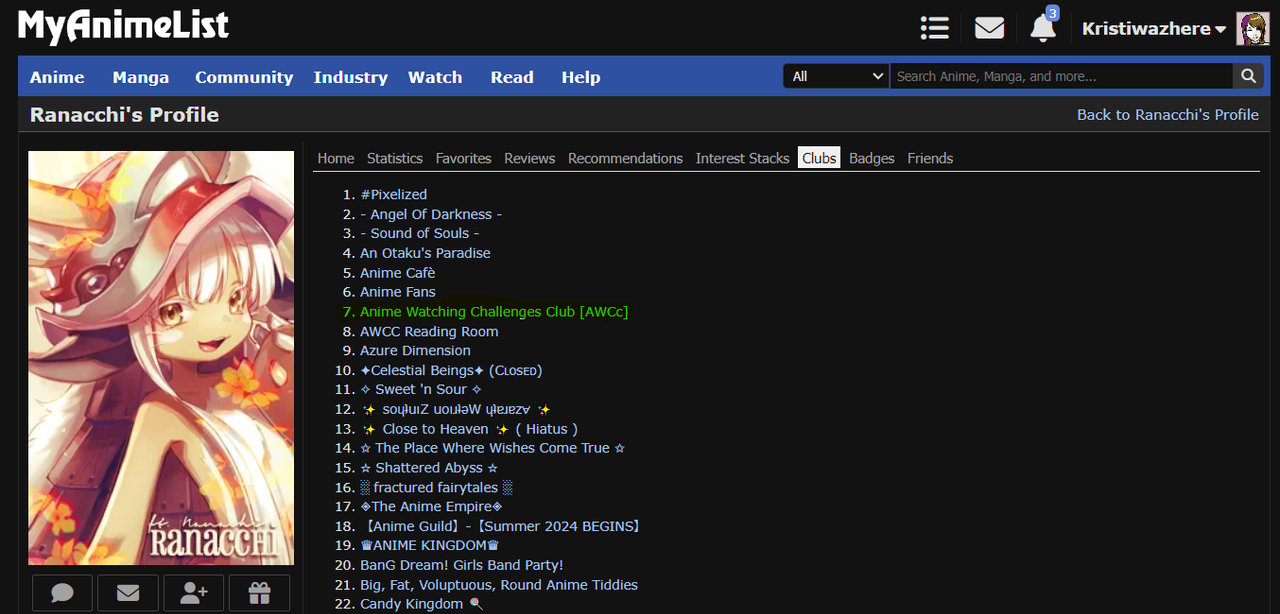Open the Kristiwazhere account dropdown
Viewport: 1280px width, 614px height.
pos(1154,29)
